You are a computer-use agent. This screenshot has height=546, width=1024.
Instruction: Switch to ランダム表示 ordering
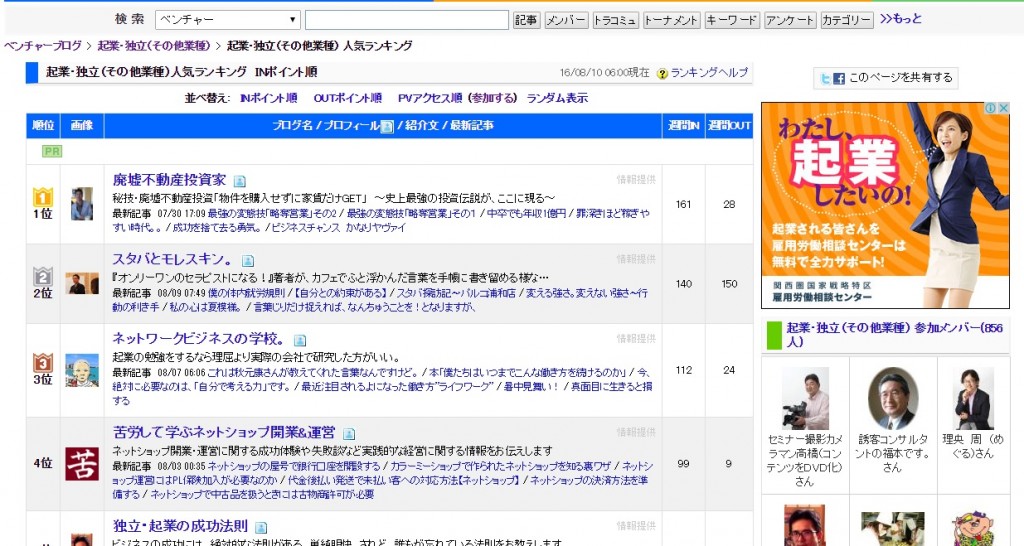(x=557, y=98)
